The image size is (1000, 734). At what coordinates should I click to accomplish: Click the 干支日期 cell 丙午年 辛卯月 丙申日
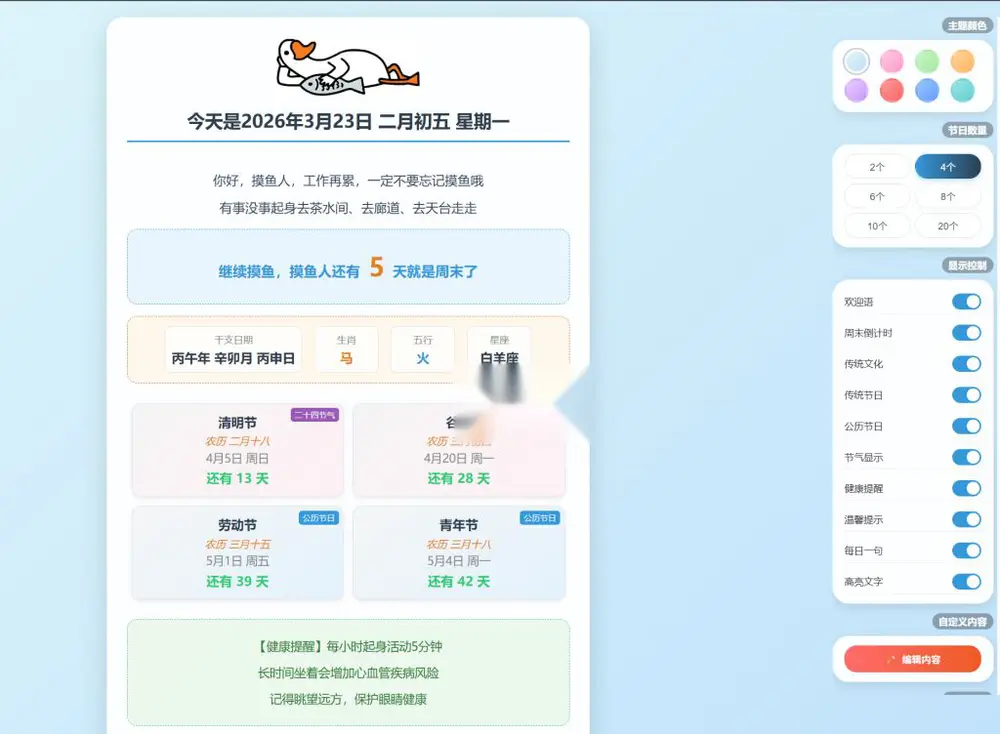(233, 349)
